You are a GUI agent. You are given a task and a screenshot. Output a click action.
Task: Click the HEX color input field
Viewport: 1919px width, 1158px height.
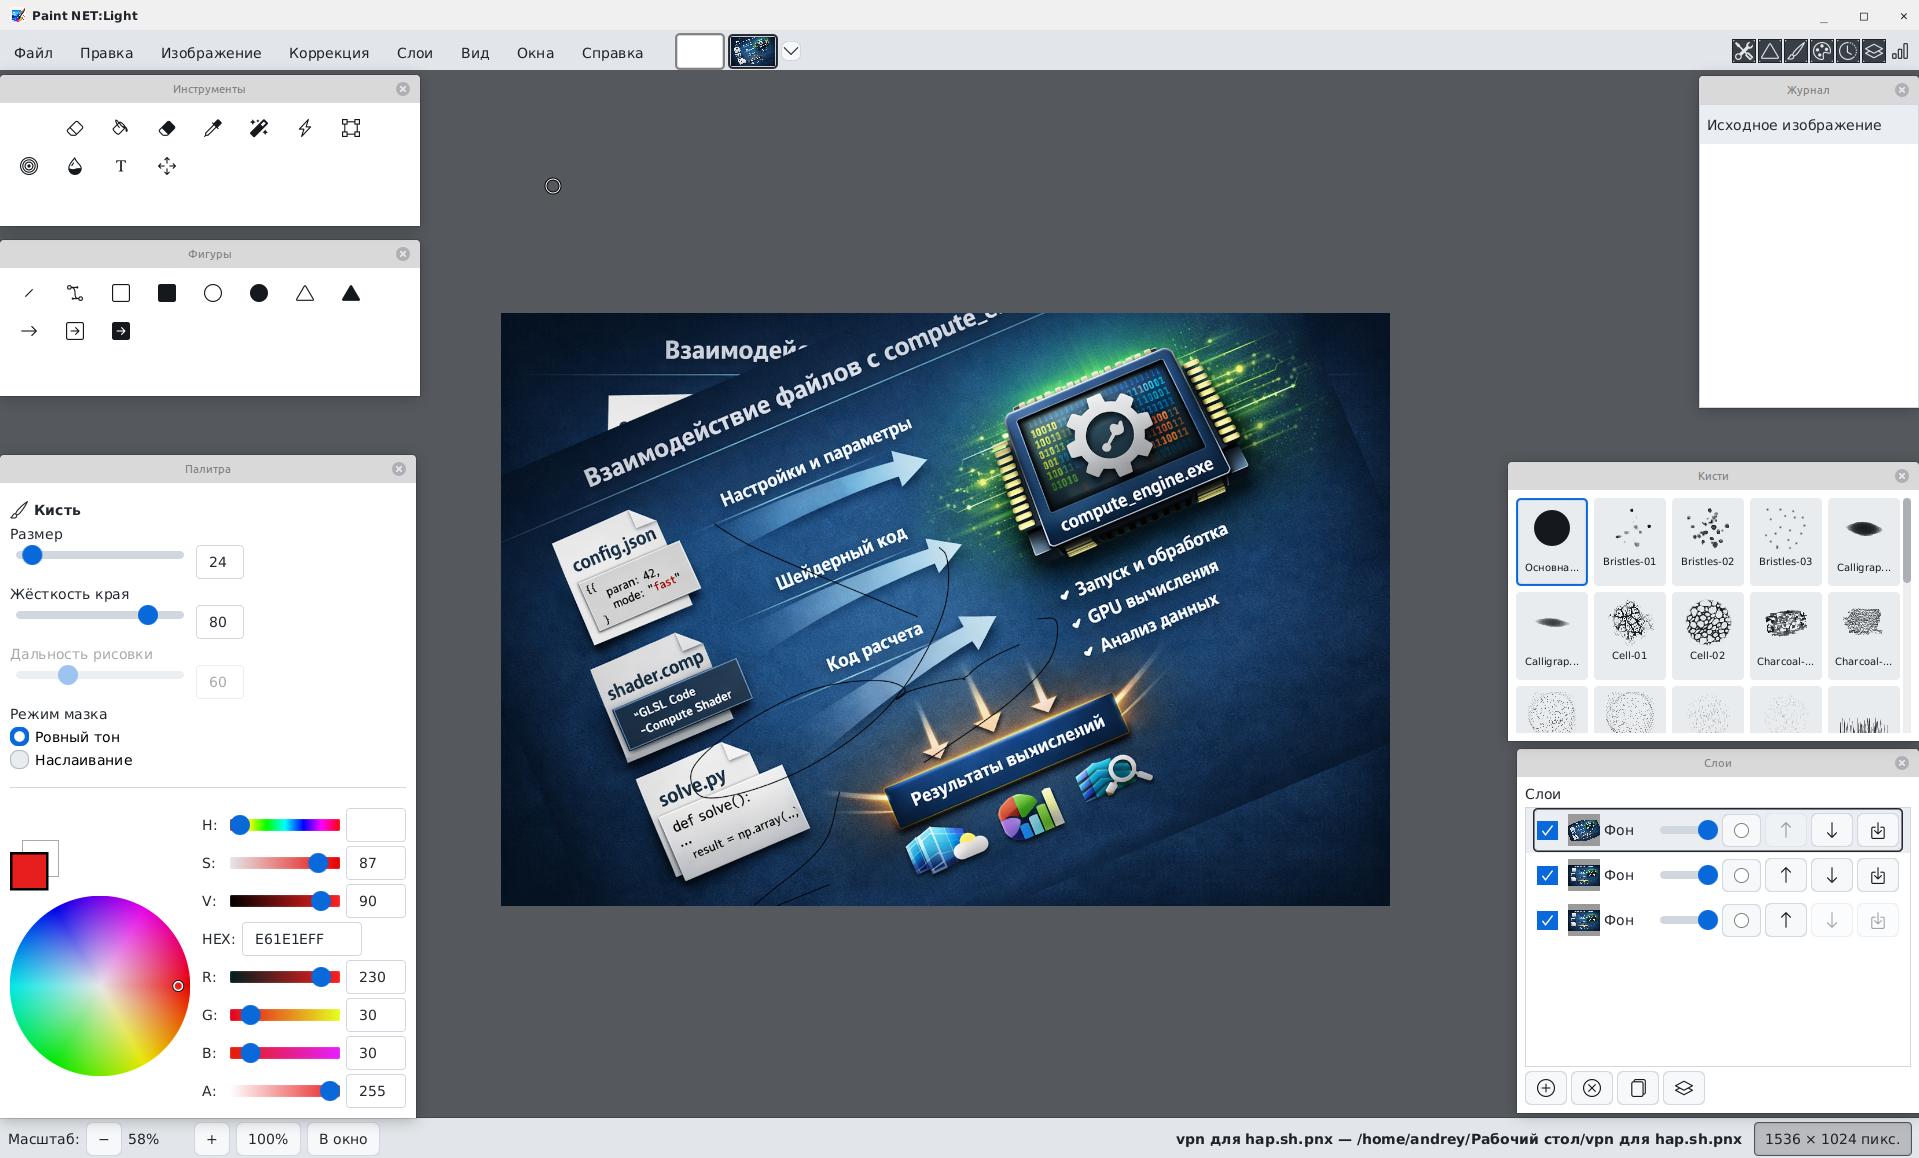pos(301,939)
